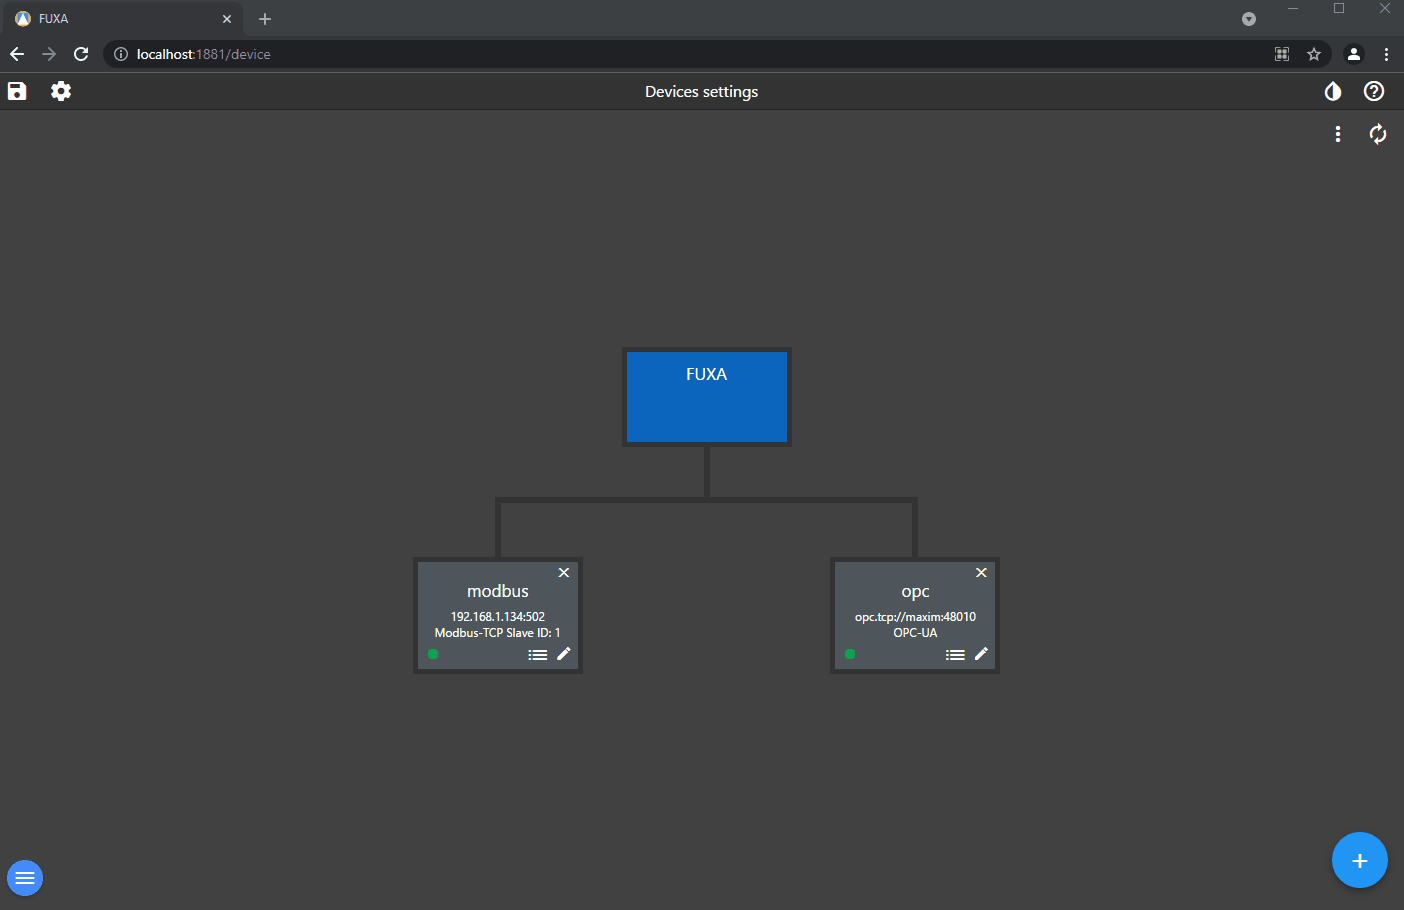
Task: Open the three-dot options menu below toolbar
Action: (x=1338, y=134)
